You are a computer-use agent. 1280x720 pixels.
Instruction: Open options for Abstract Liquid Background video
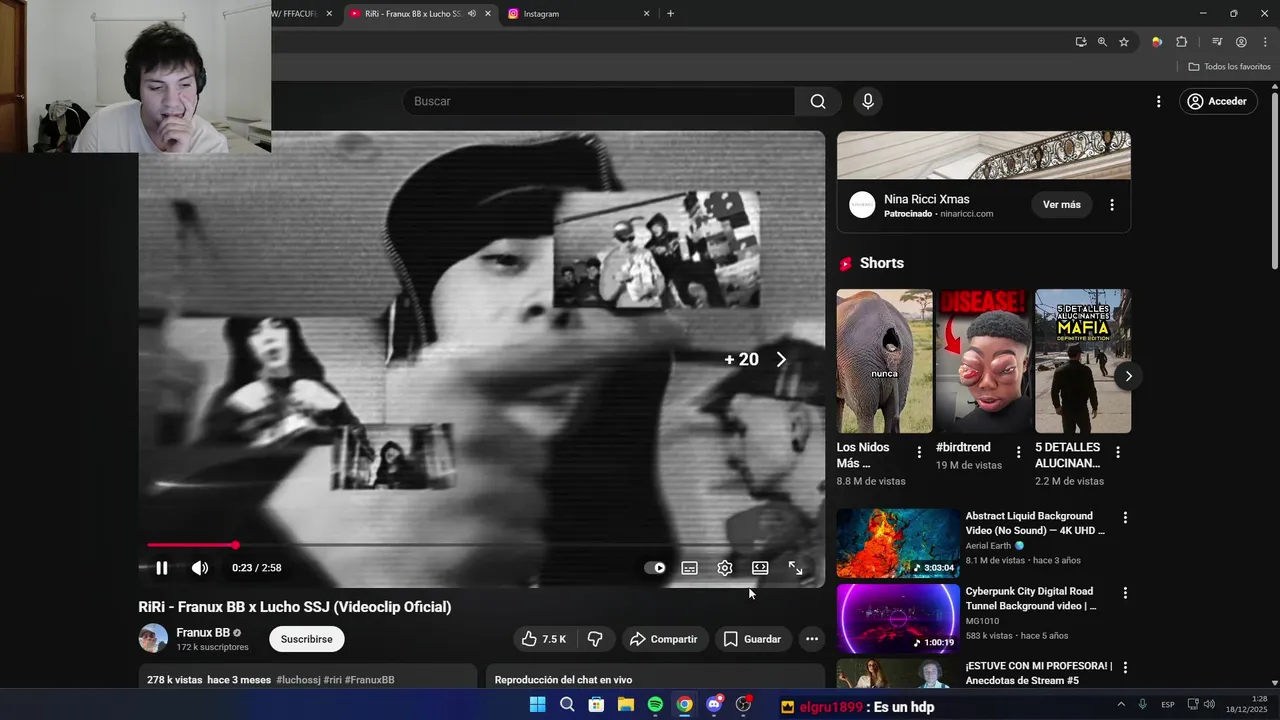point(1125,518)
